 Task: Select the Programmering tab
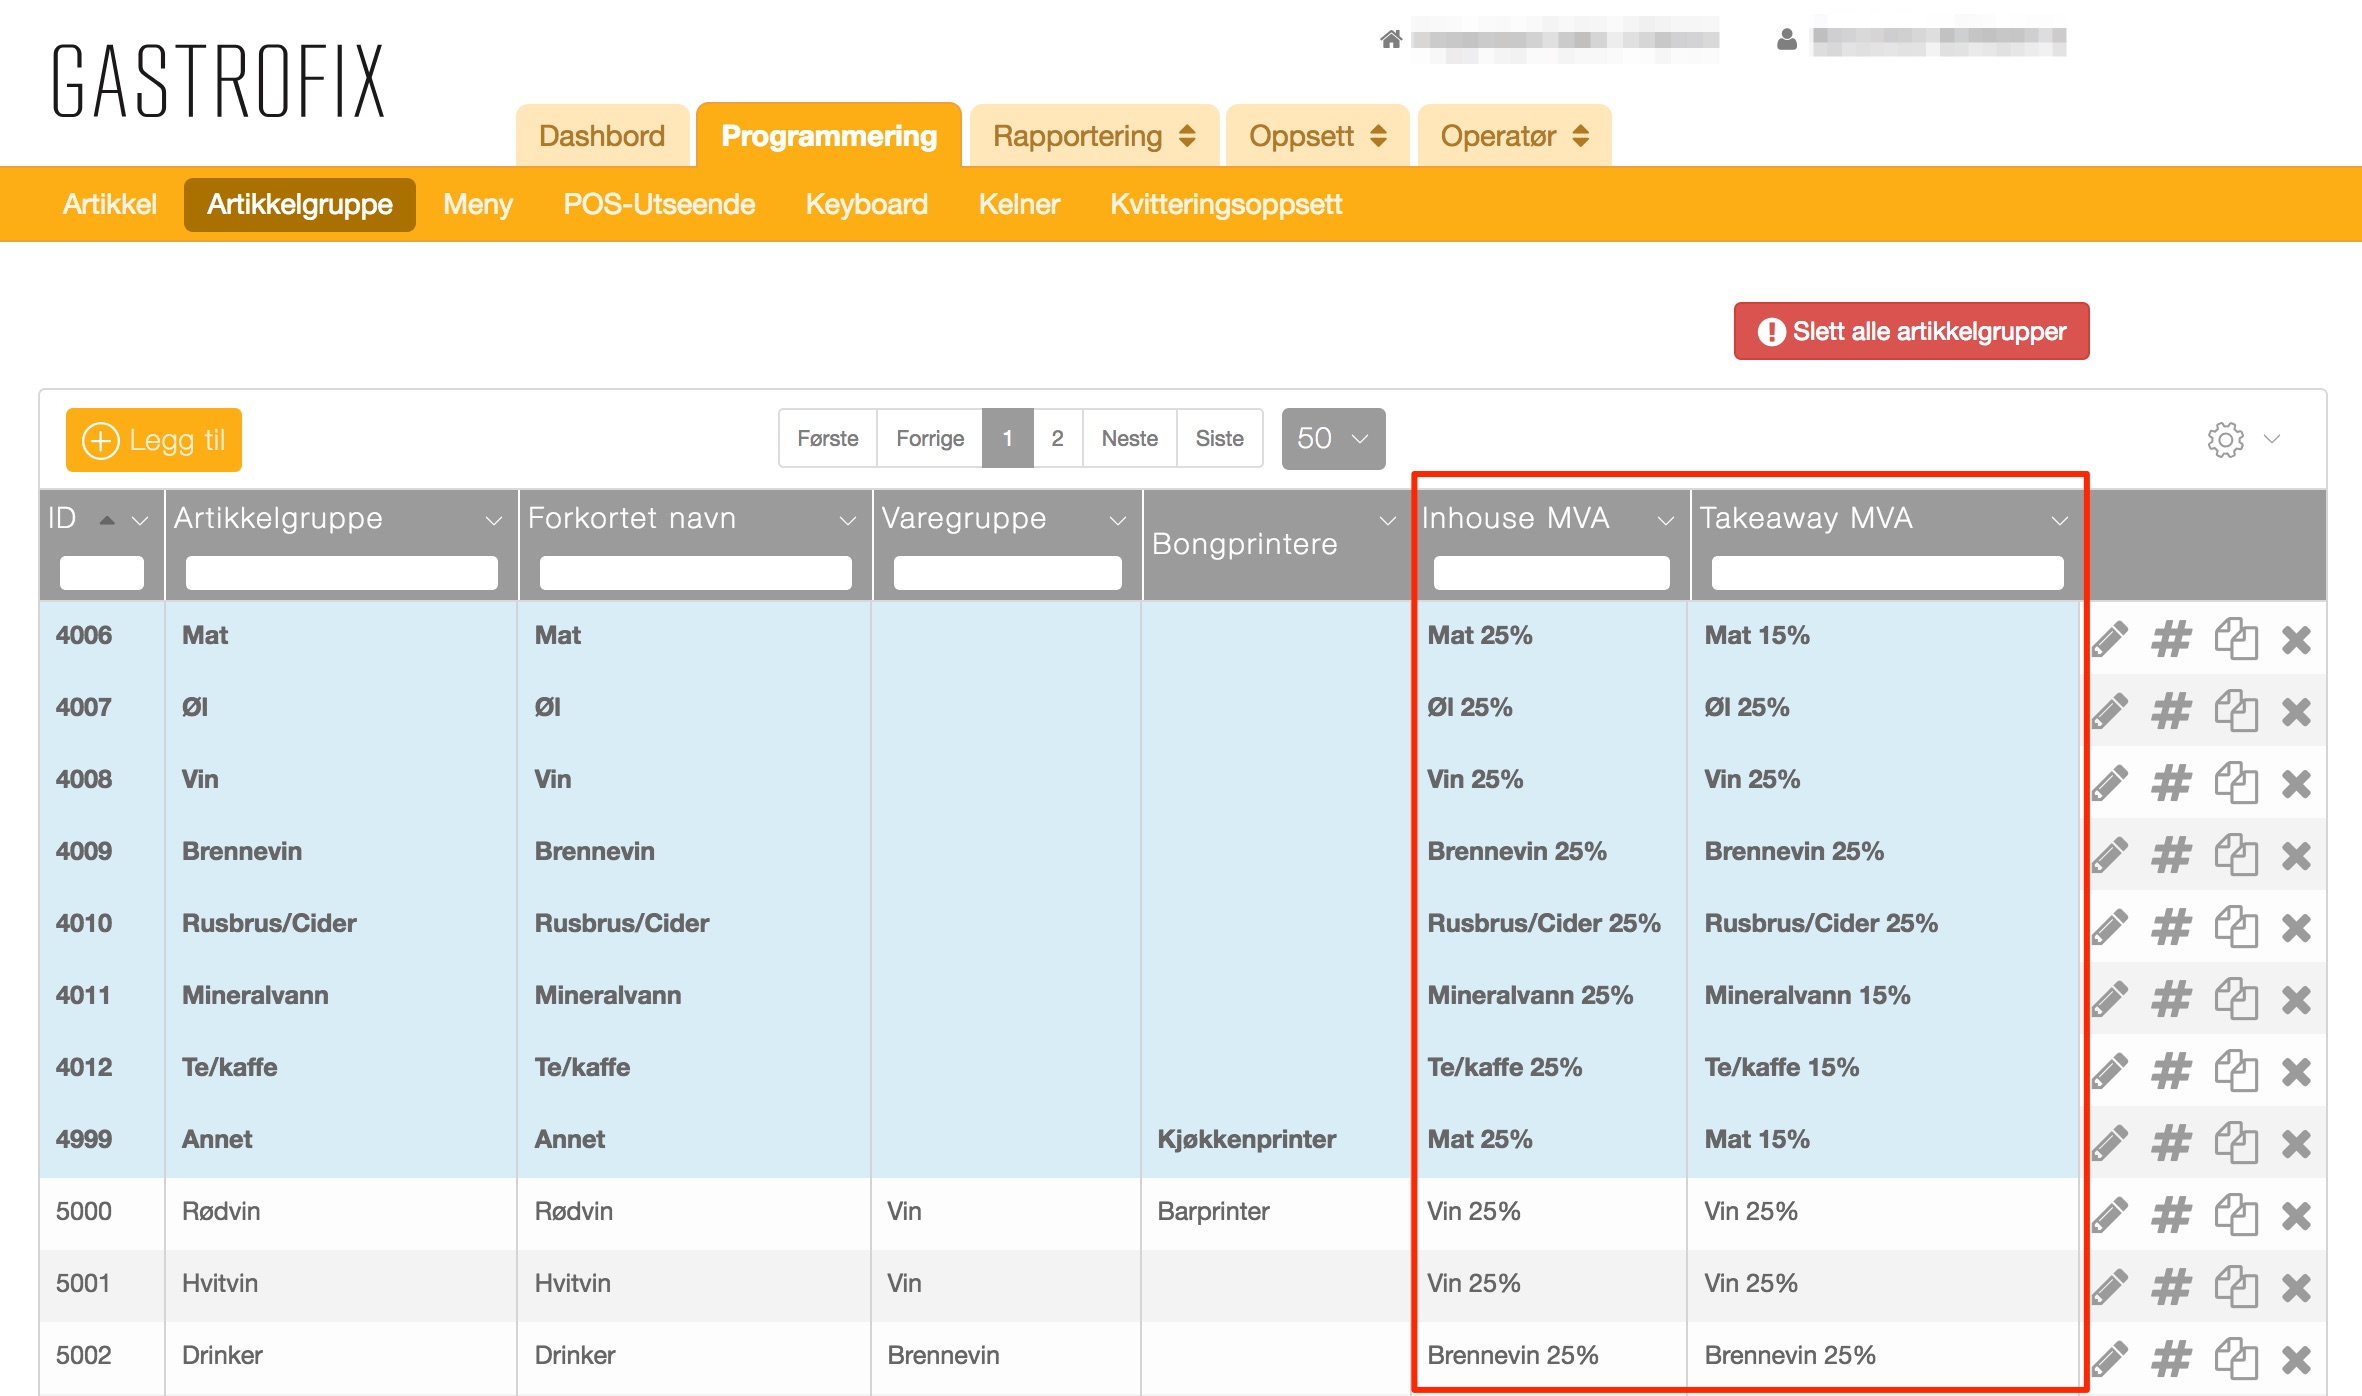coord(829,135)
